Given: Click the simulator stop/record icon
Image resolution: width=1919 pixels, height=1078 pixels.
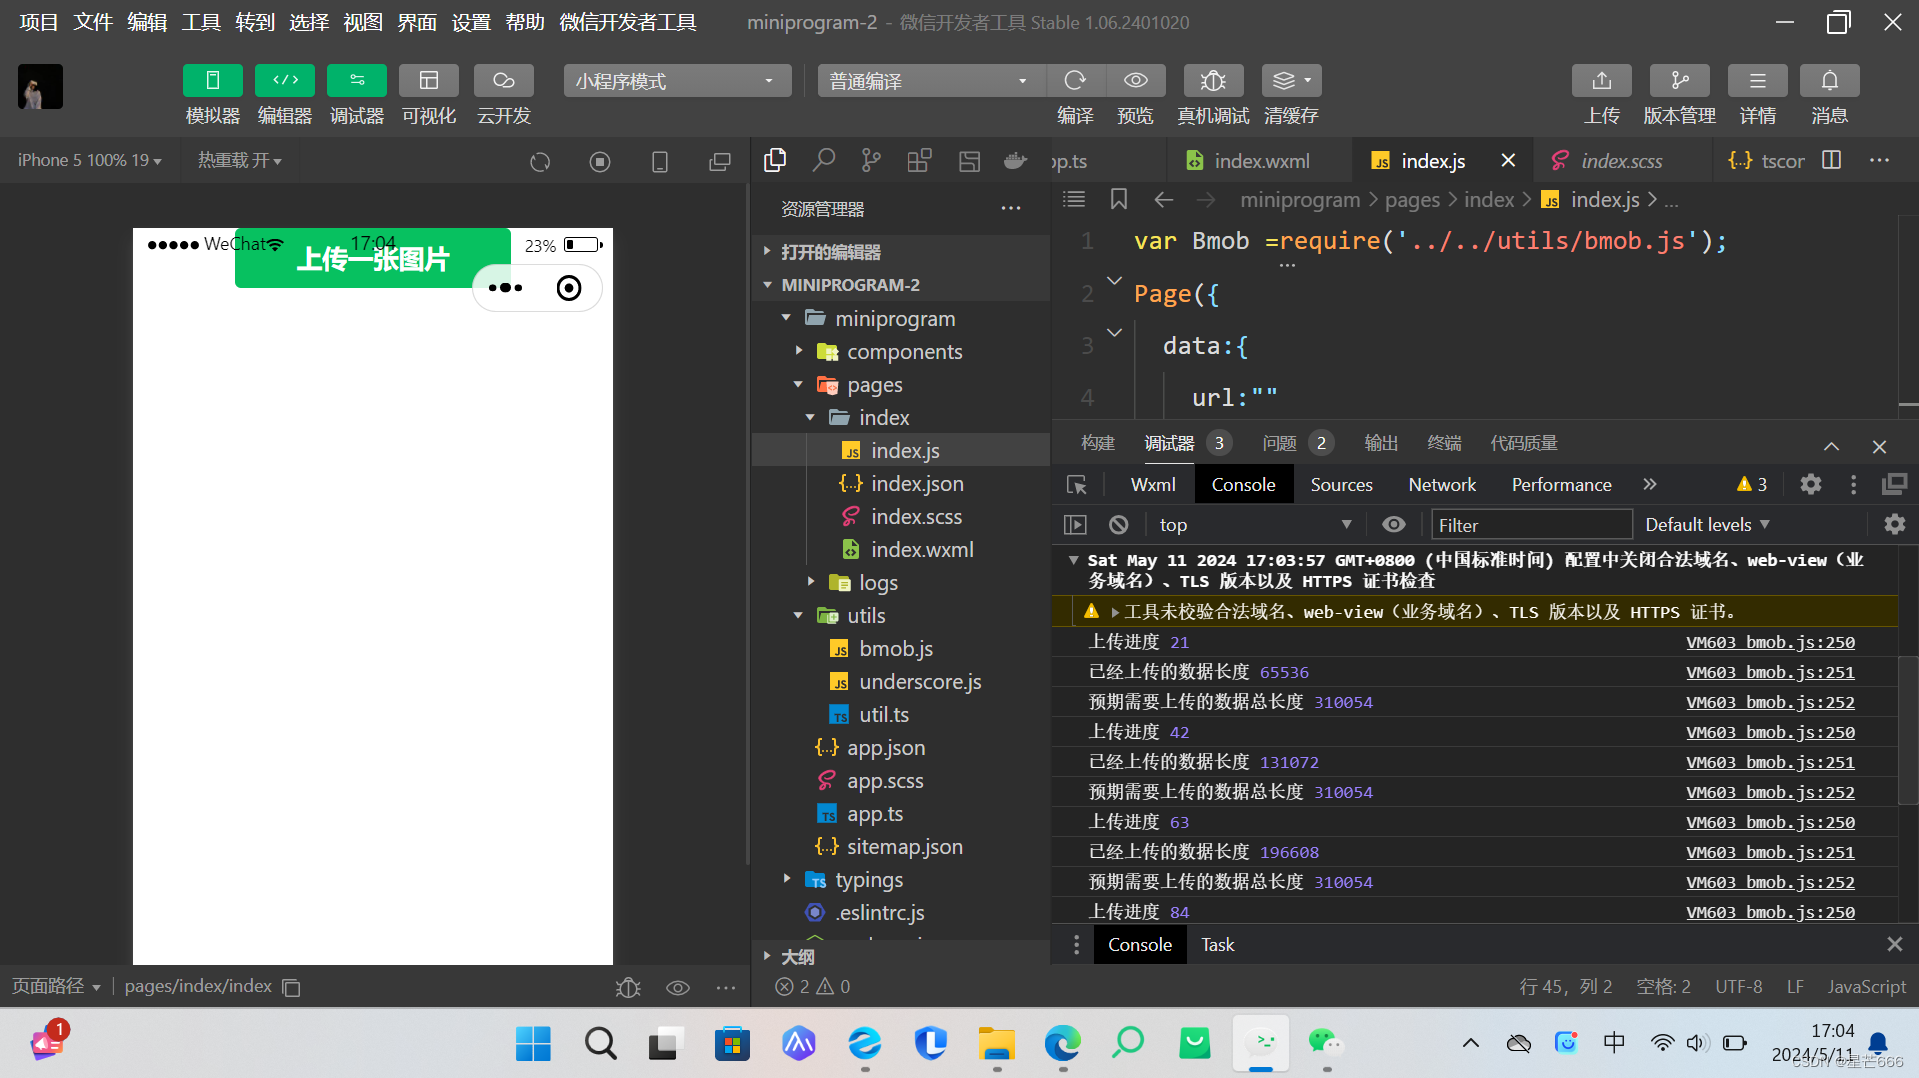Looking at the screenshot, I should pos(600,161).
